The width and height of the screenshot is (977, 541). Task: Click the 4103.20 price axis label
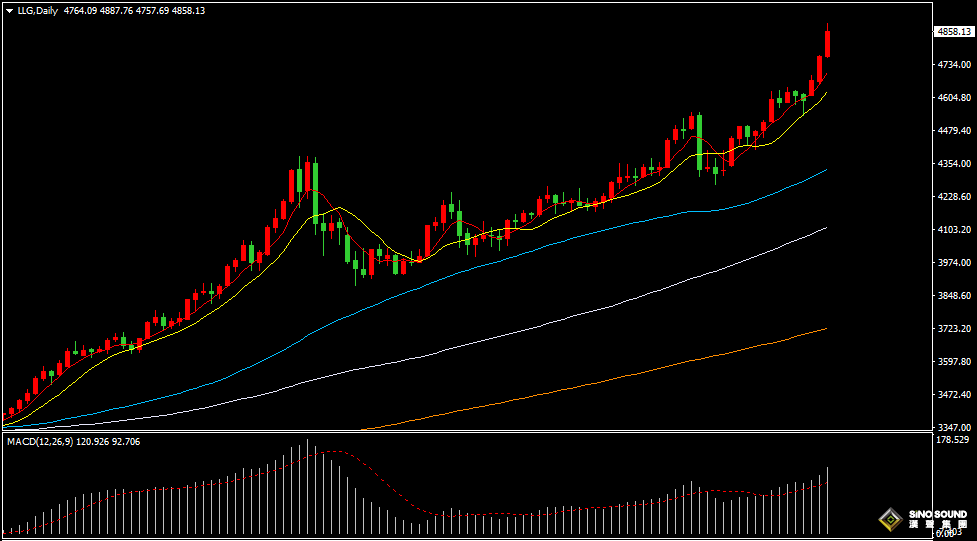954,230
